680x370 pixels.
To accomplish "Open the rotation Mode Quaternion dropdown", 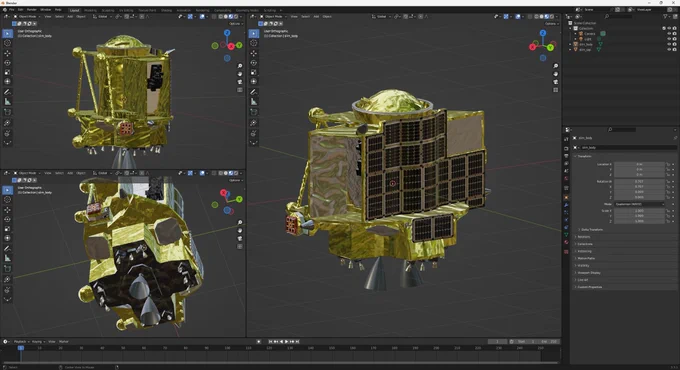I will 639,204.
